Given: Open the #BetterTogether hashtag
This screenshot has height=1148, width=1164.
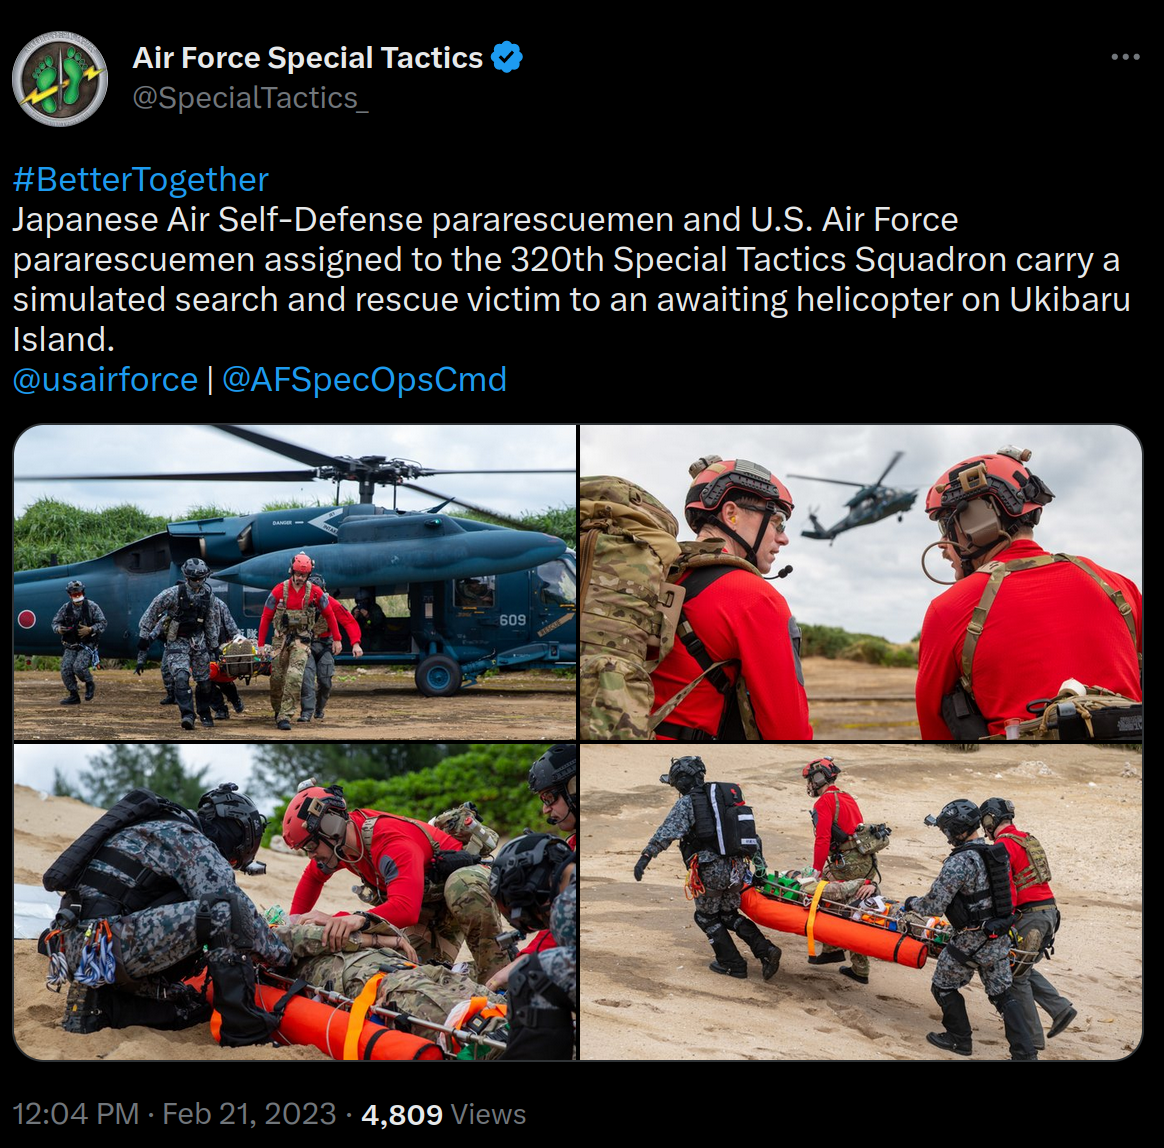Looking at the screenshot, I should [140, 180].
